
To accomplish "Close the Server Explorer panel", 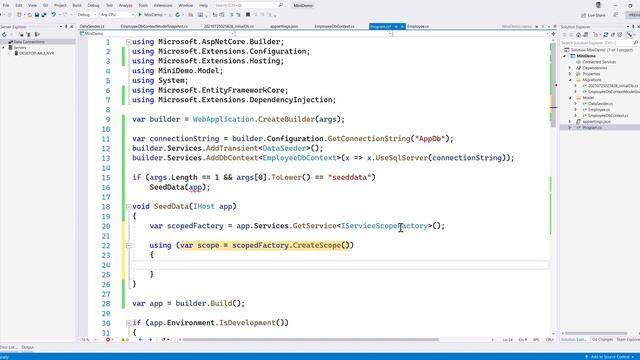I will click(x=72, y=27).
